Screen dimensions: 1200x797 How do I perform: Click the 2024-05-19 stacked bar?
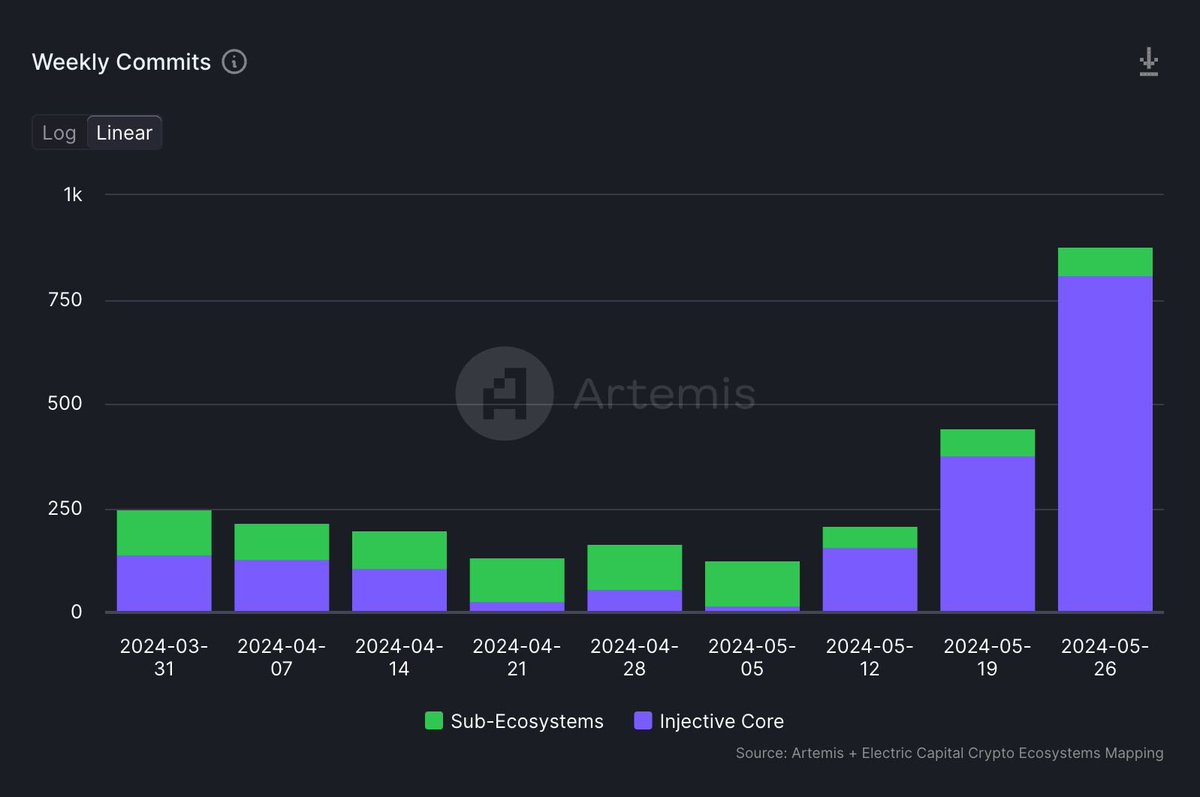[987, 520]
